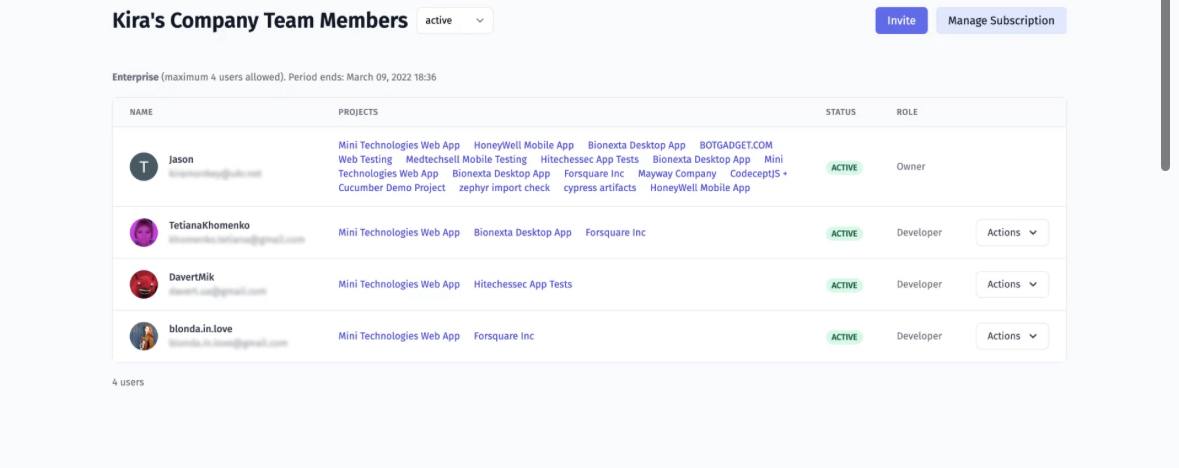
Task: Click the page vertical scrollbar
Action: [x=1165, y=85]
